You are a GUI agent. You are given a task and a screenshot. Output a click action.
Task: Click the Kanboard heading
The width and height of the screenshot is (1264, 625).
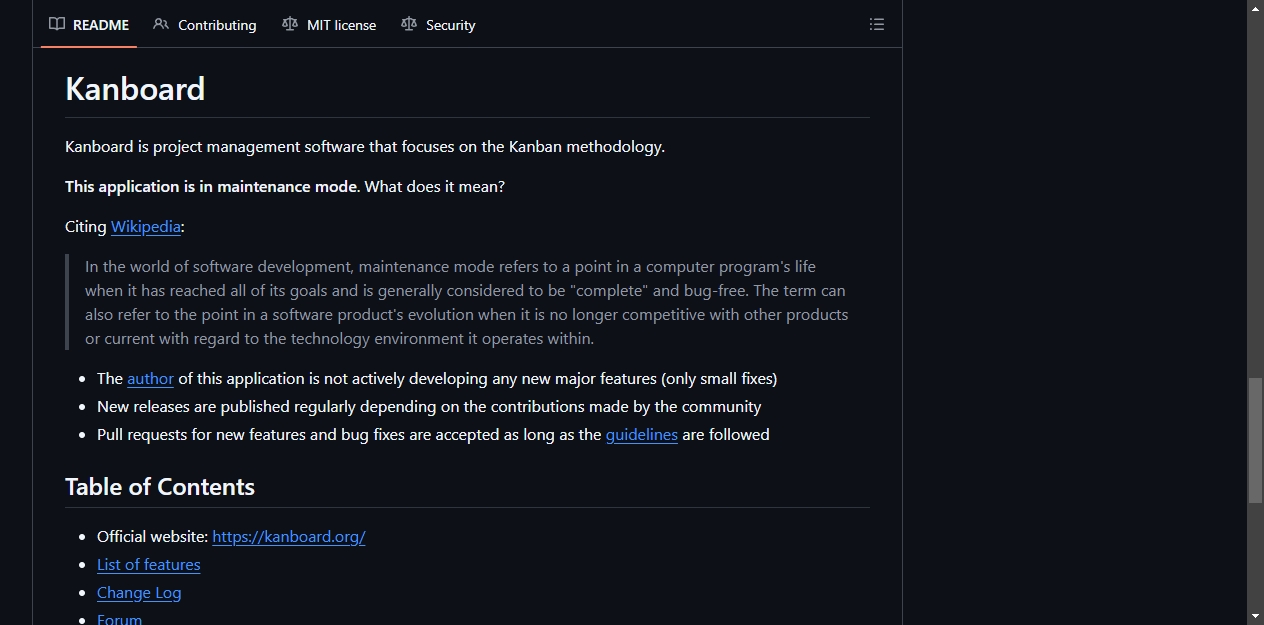135,89
